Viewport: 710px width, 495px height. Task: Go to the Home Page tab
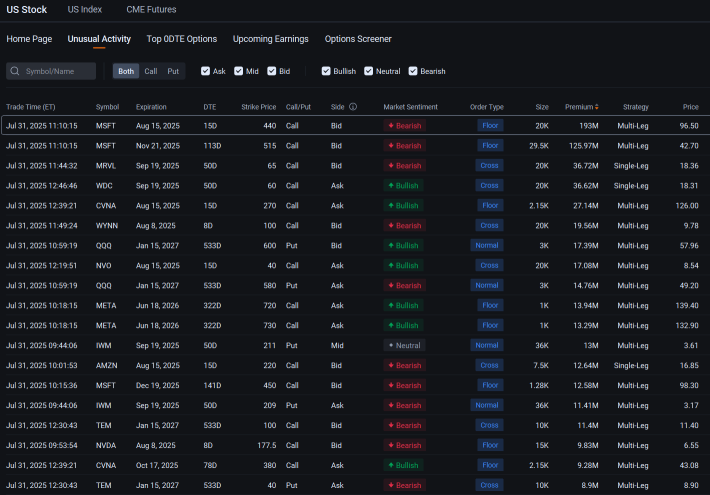click(x=29, y=39)
